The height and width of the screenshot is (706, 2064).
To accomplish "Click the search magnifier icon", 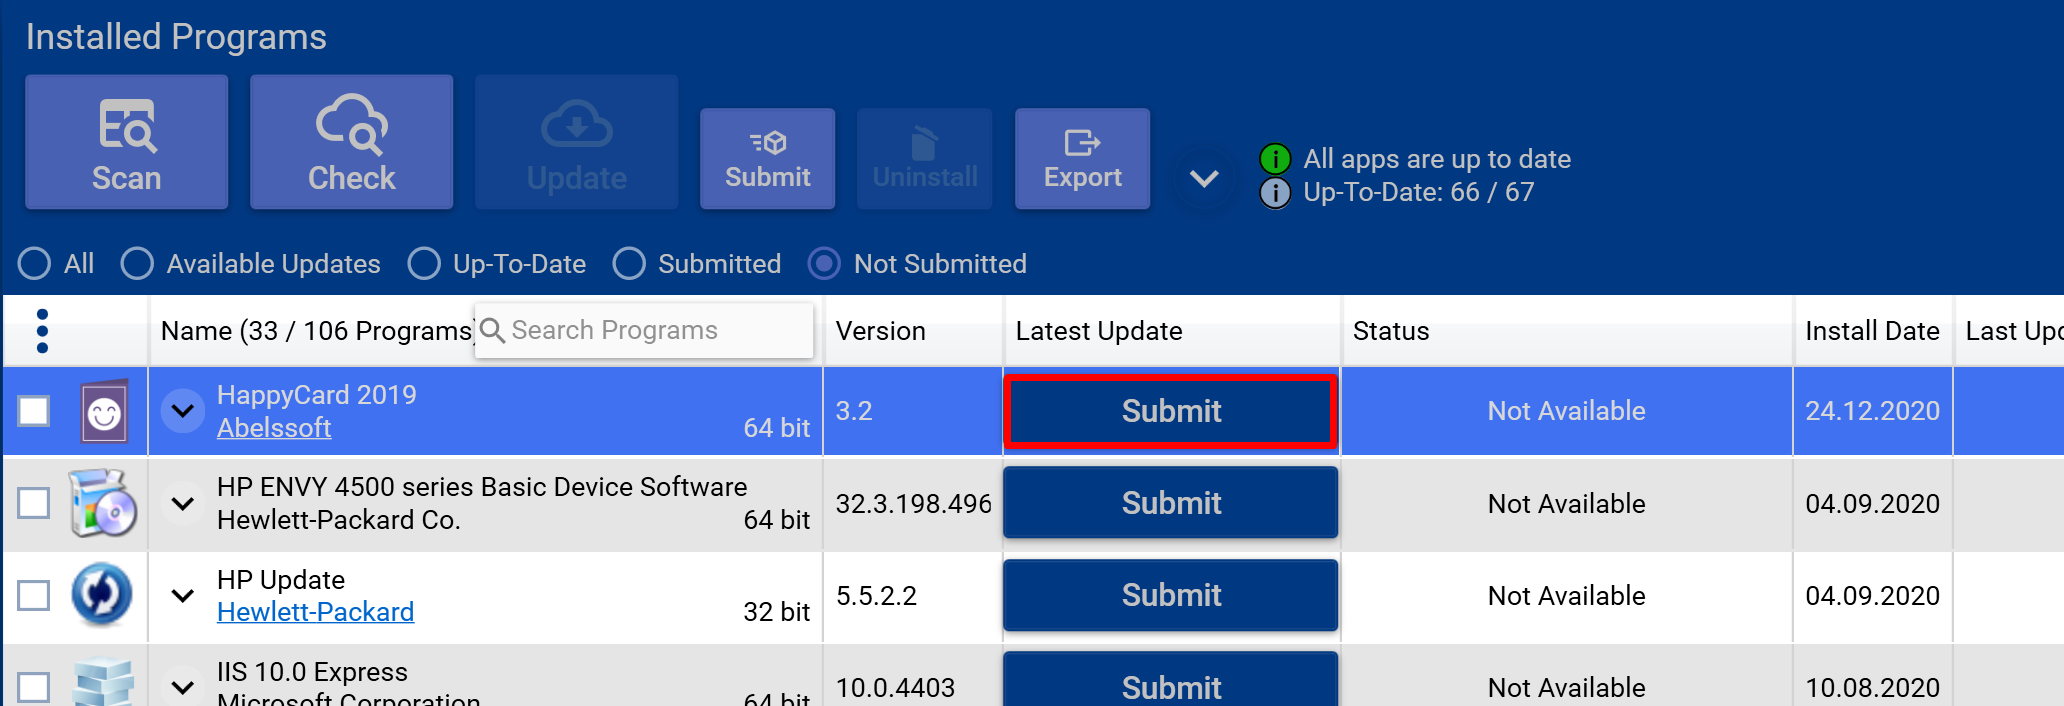I will [492, 330].
